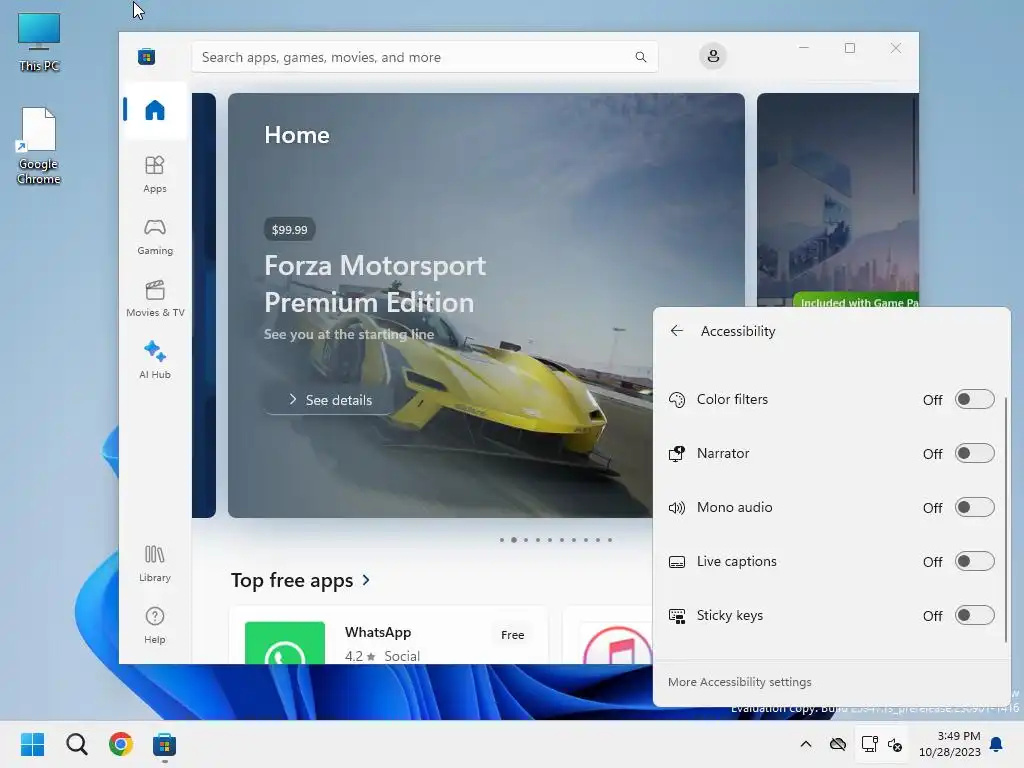The height and width of the screenshot is (768, 1024).
Task: Open the Windows Start menu
Action: tap(32, 744)
